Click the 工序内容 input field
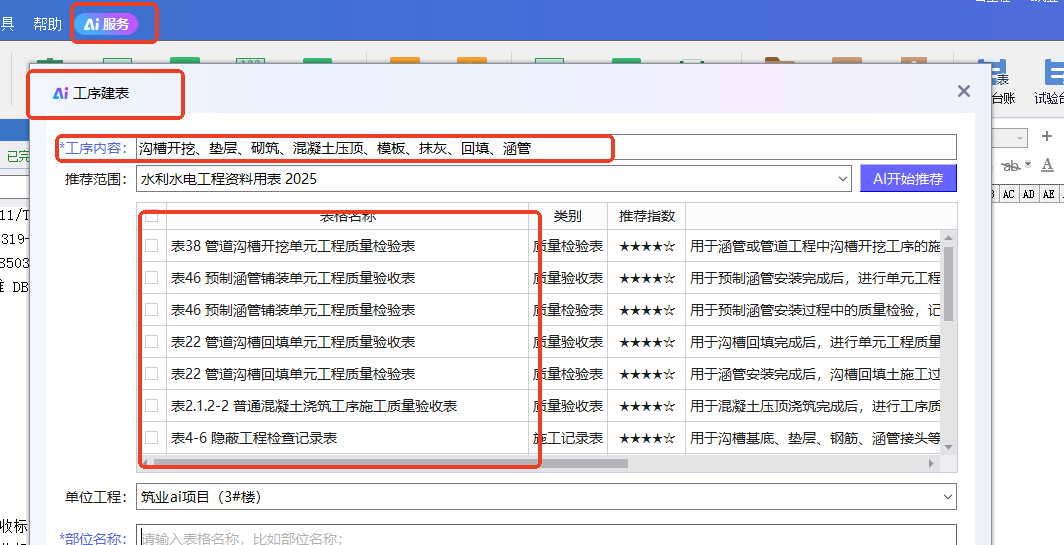The image size is (1064, 545). (x=546, y=147)
